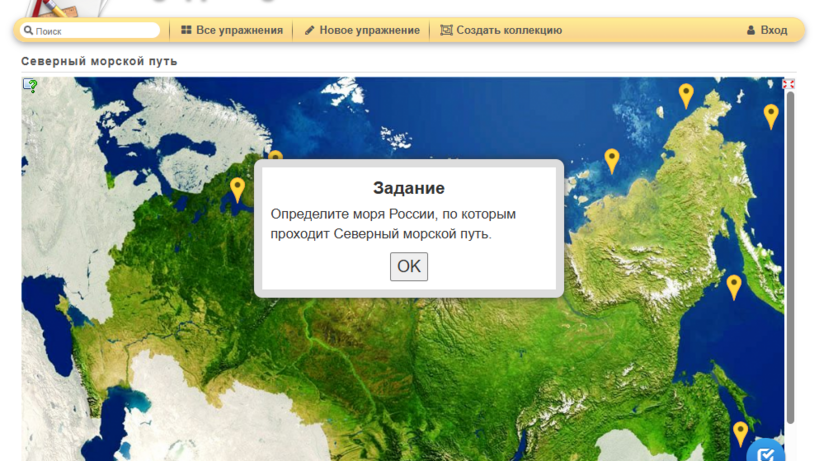Click the pin on the Sea of Okhotsk
Screen dimensions: 819x461
(x=734, y=286)
